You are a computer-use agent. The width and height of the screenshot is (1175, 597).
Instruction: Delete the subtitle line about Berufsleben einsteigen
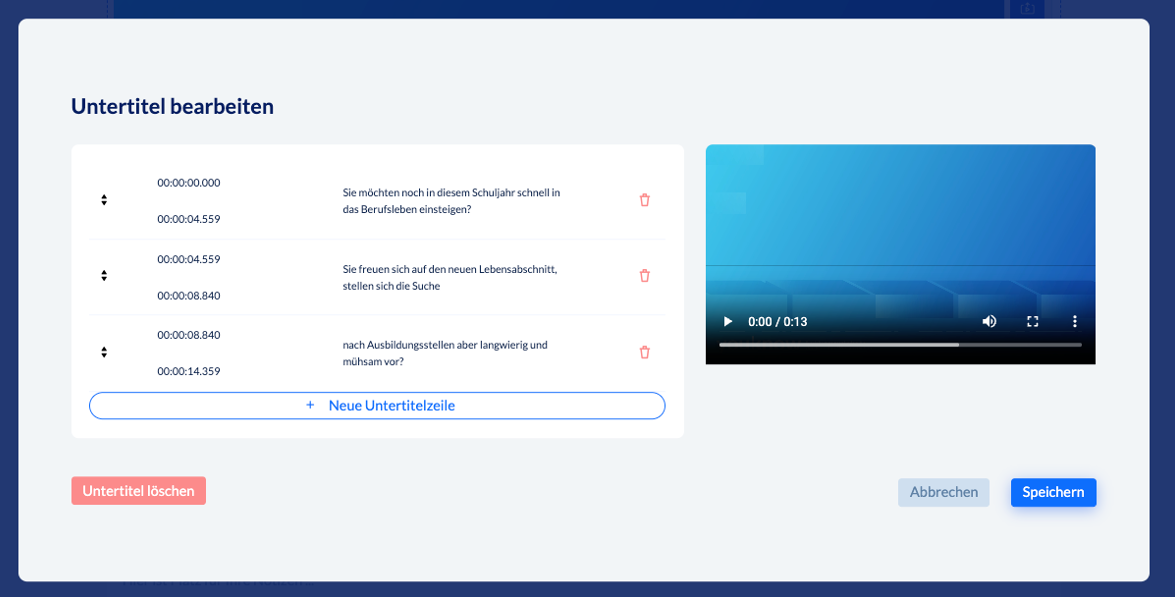[x=644, y=200]
